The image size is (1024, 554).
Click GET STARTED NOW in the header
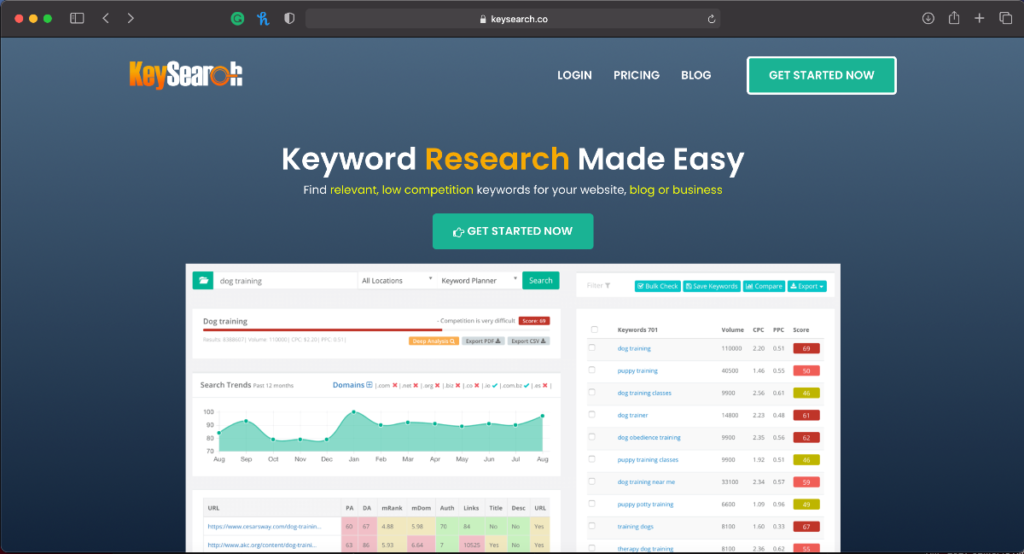(x=822, y=75)
